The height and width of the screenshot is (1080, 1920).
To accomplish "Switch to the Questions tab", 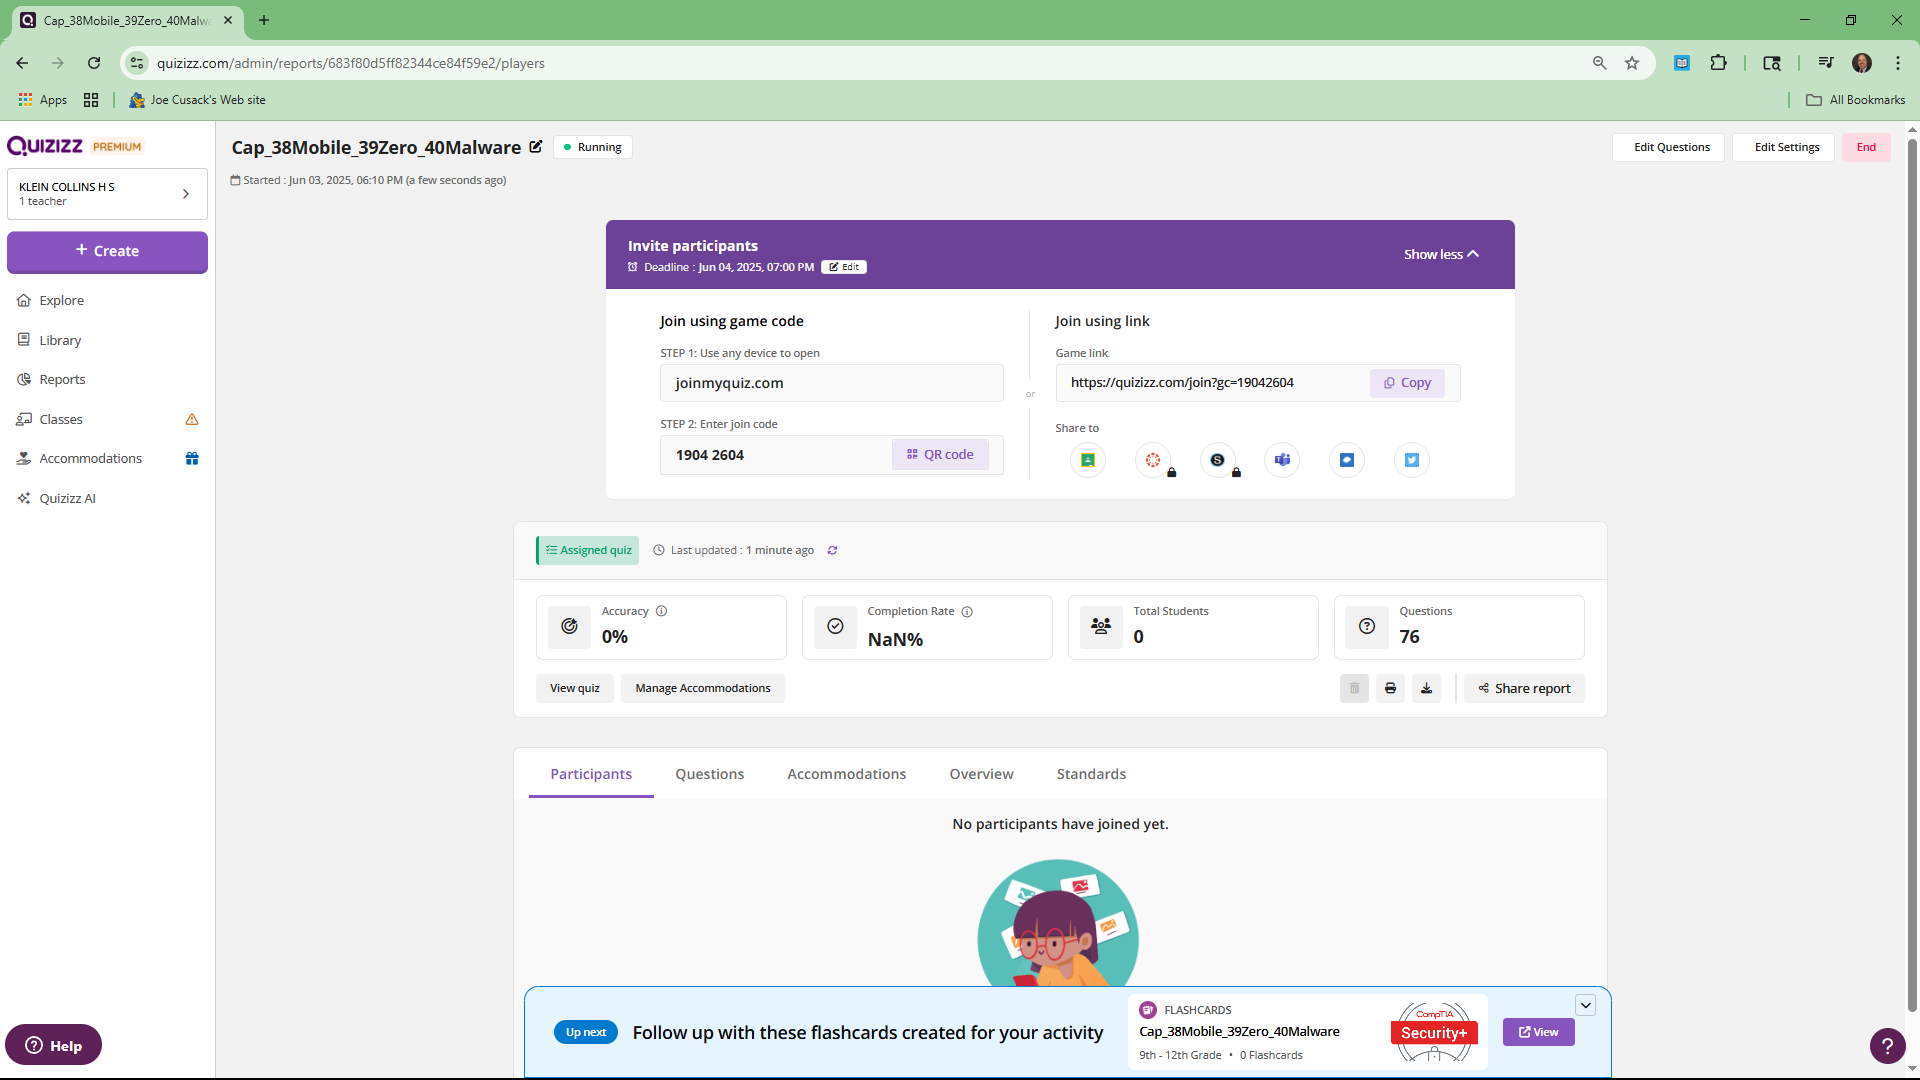I will click(x=709, y=774).
